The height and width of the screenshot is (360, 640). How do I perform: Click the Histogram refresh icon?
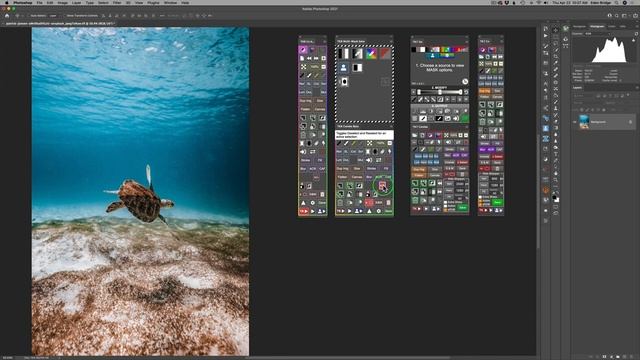click(636, 34)
